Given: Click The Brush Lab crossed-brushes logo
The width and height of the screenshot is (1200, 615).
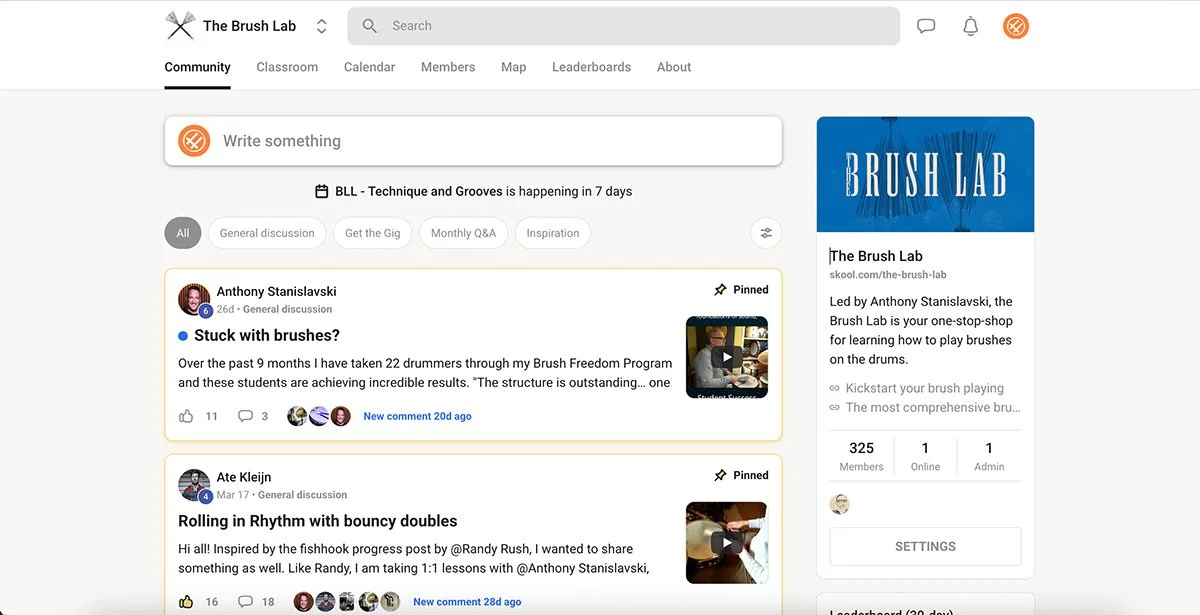Looking at the screenshot, I should tap(180, 26).
